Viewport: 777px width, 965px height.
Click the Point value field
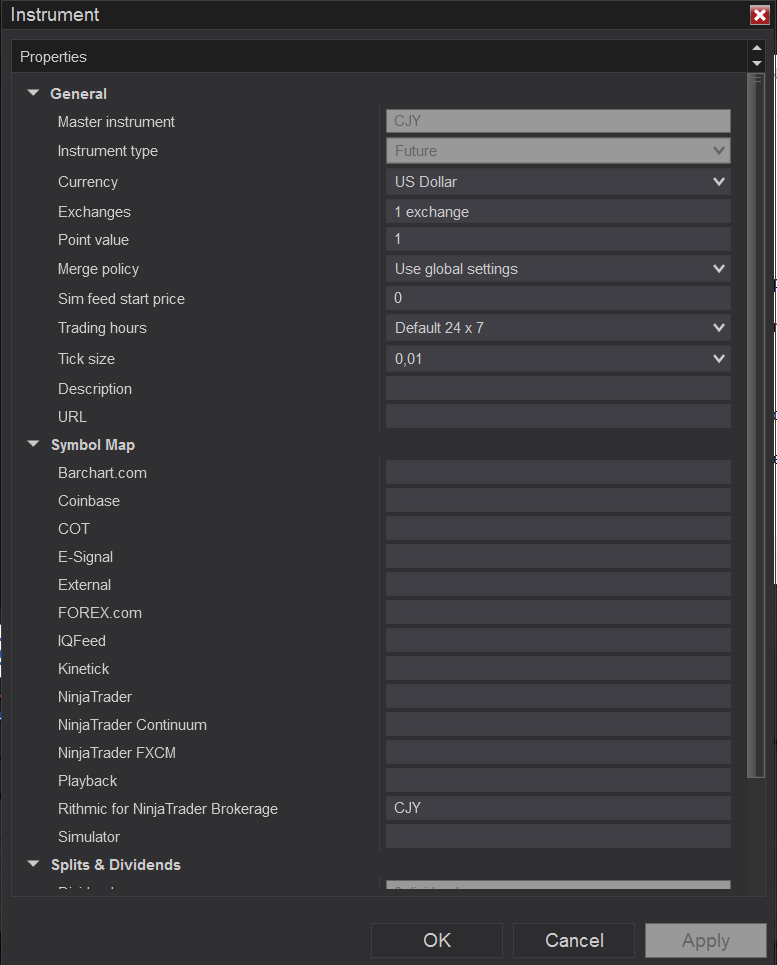(557, 240)
